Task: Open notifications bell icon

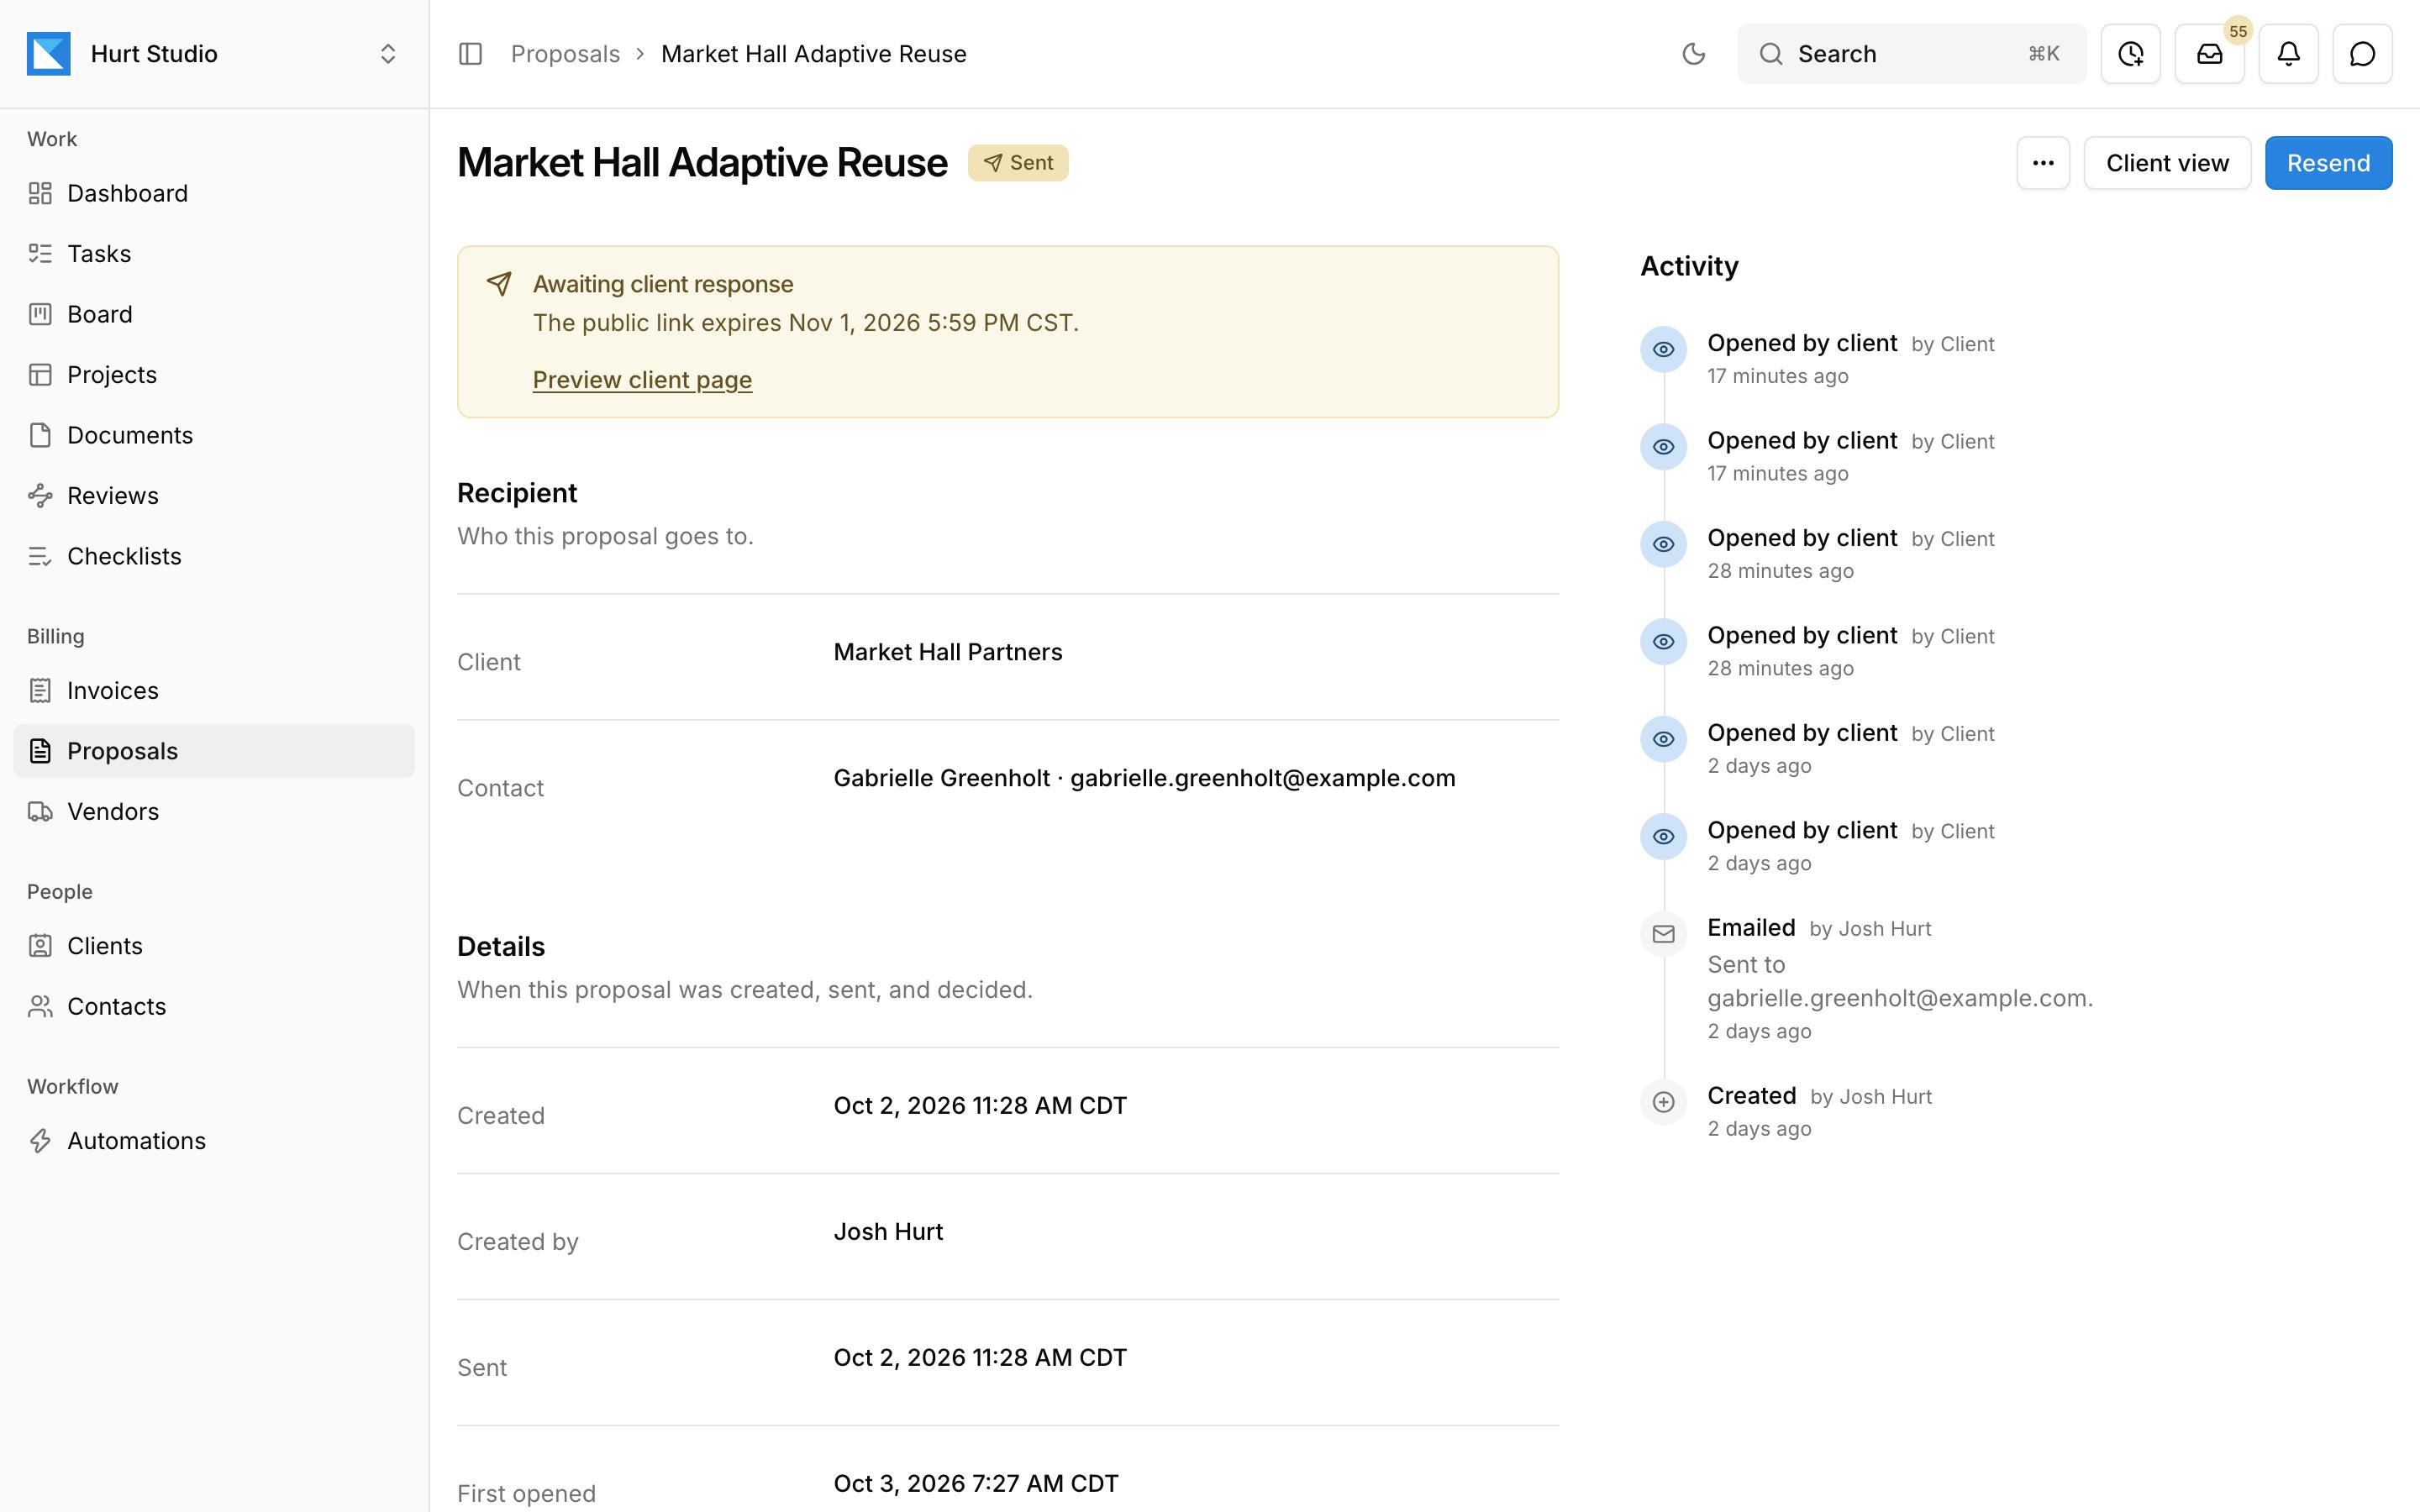Action: [x=2288, y=54]
